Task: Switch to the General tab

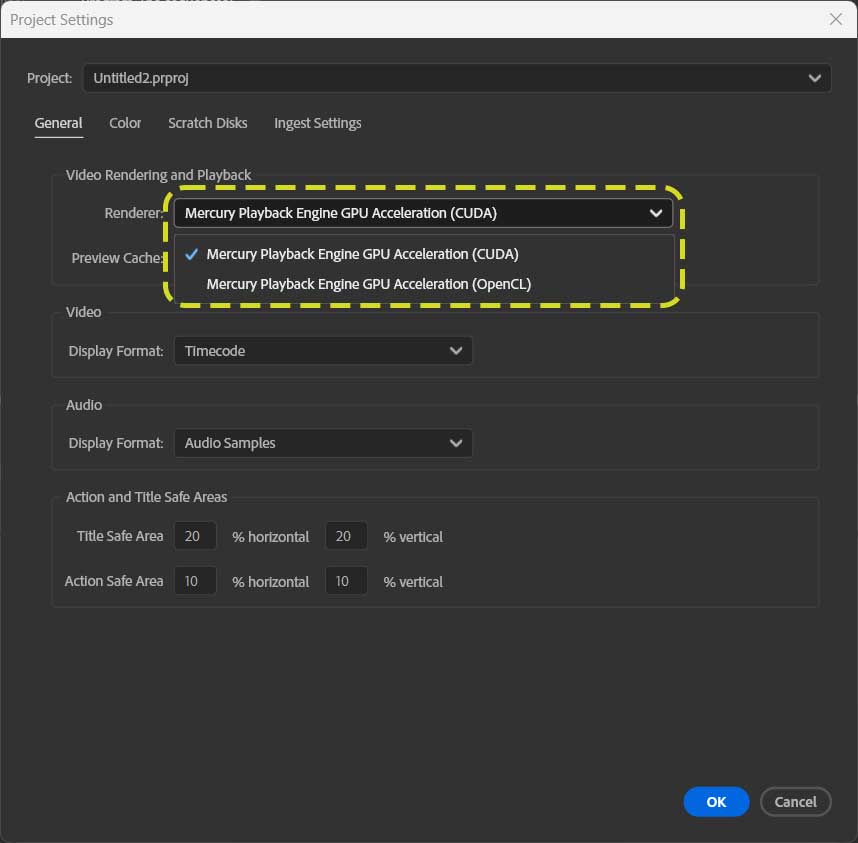Action: [x=58, y=123]
